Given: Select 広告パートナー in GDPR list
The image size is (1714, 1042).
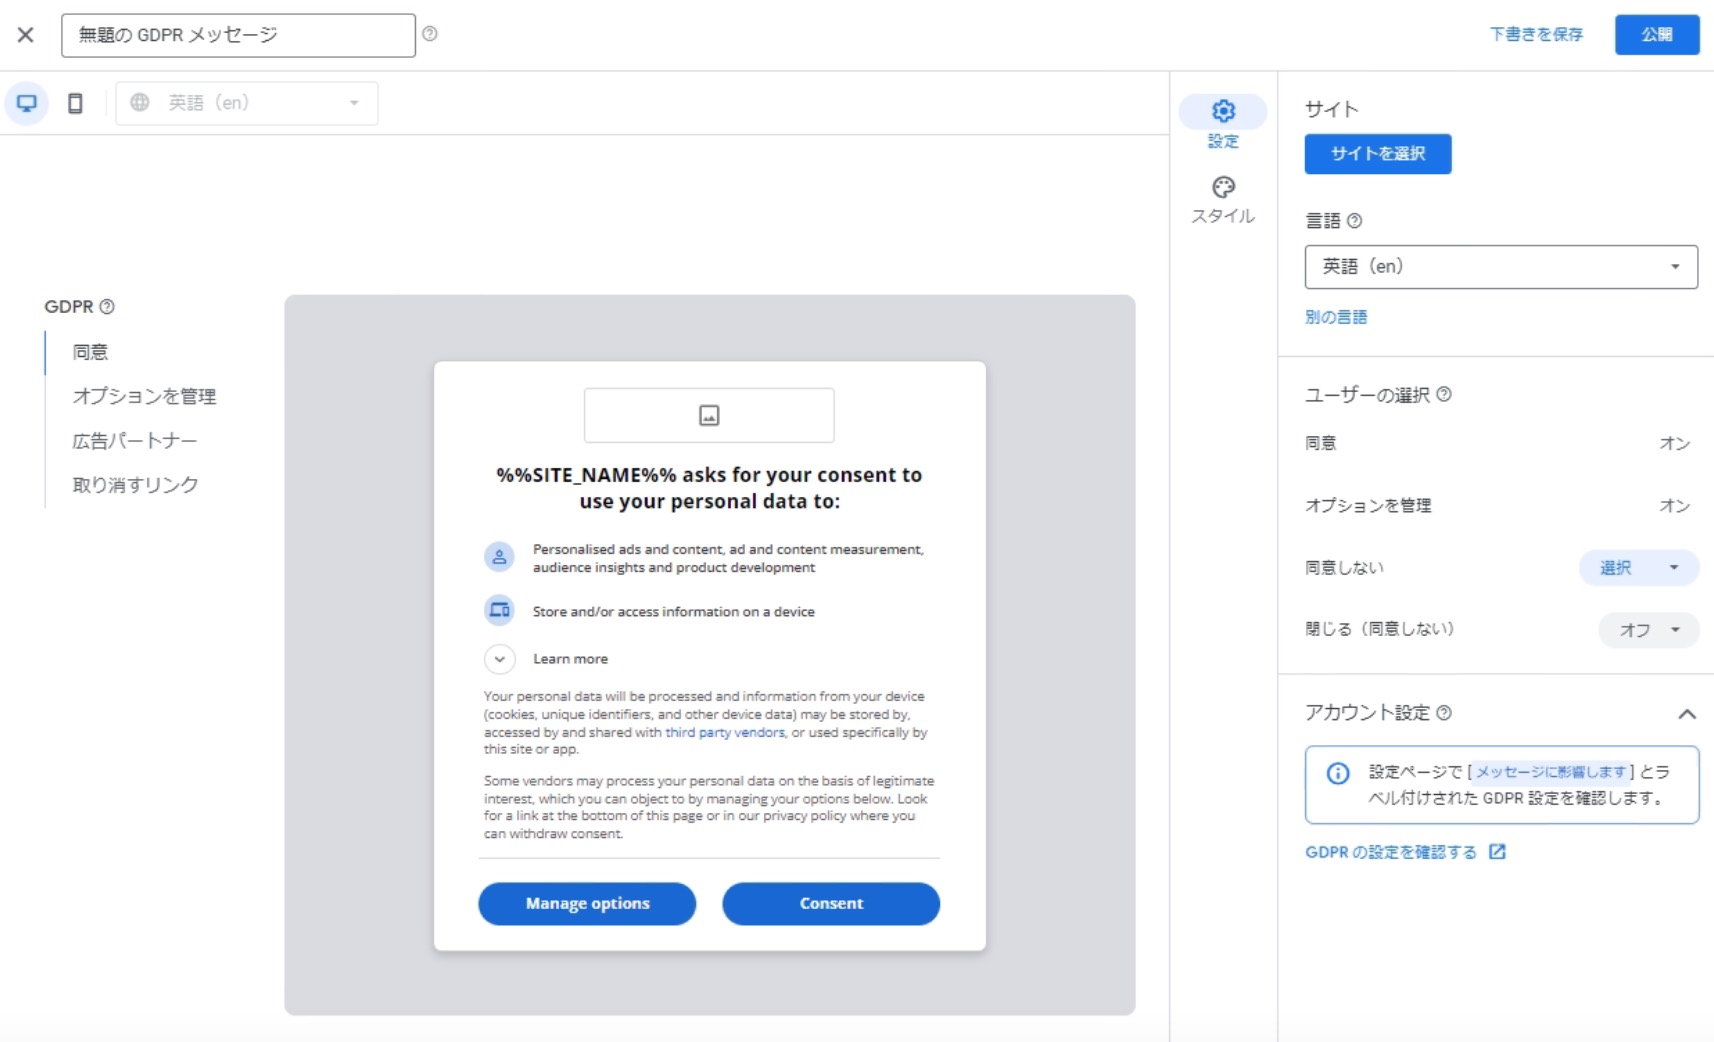Looking at the screenshot, I should coord(135,441).
